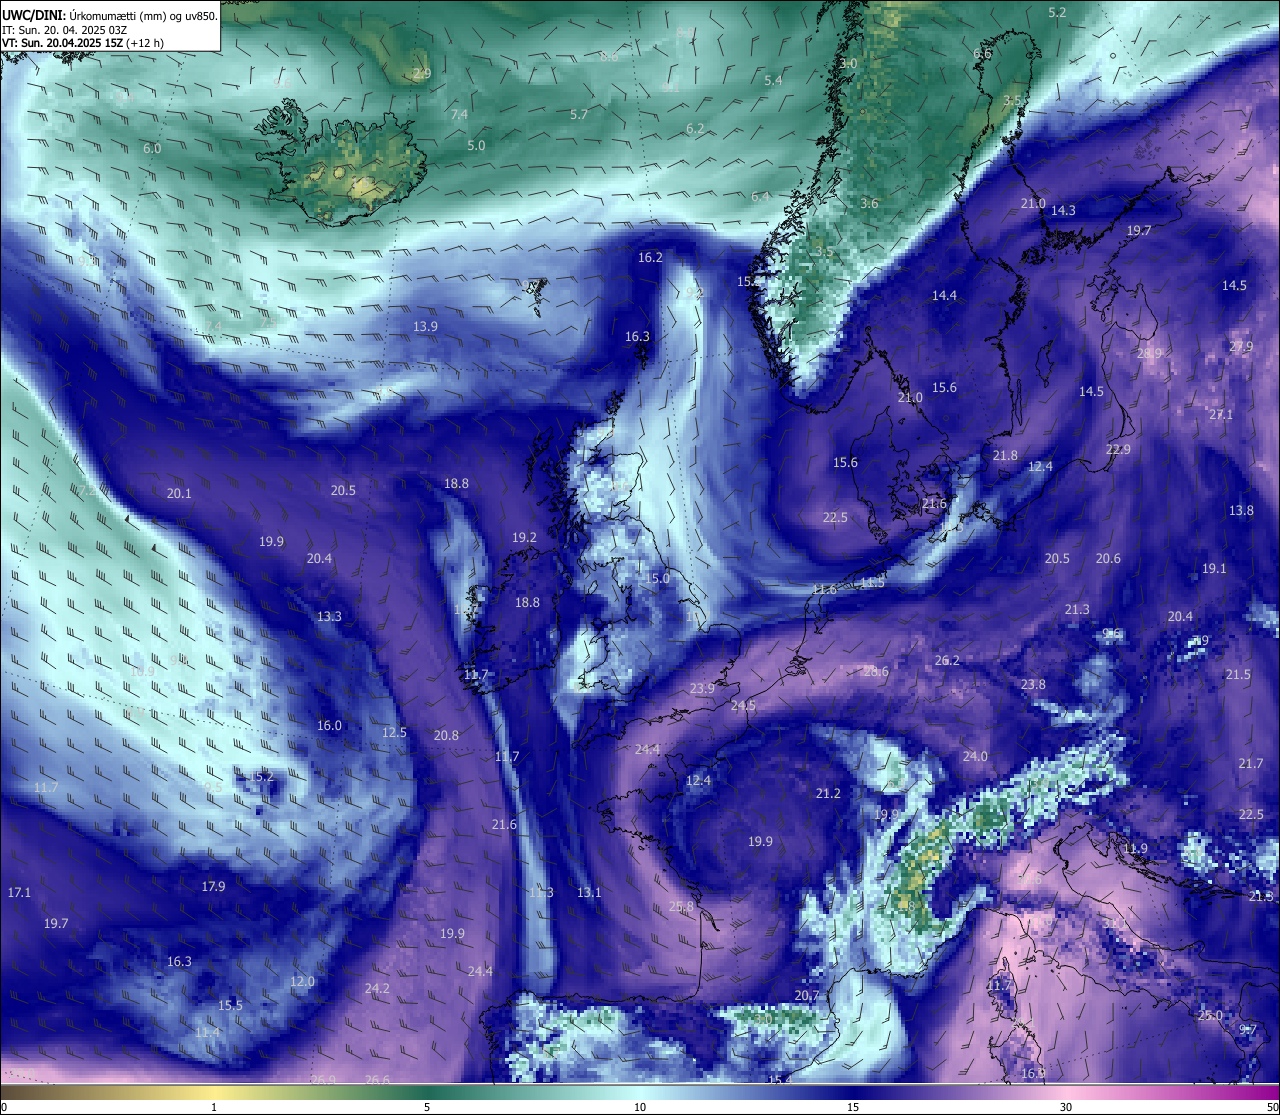Click the map value '13.9' north of Scotland

[425, 327]
